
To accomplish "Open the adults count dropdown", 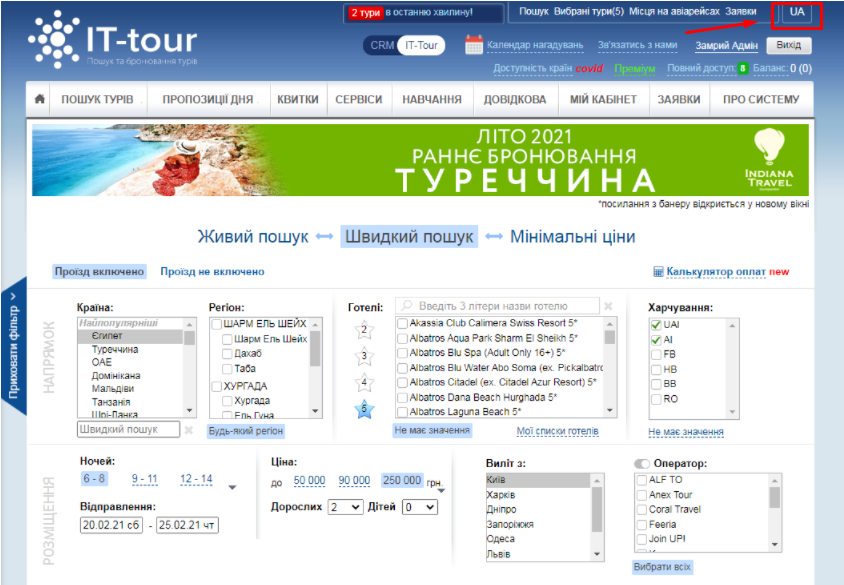I will 346,507.
